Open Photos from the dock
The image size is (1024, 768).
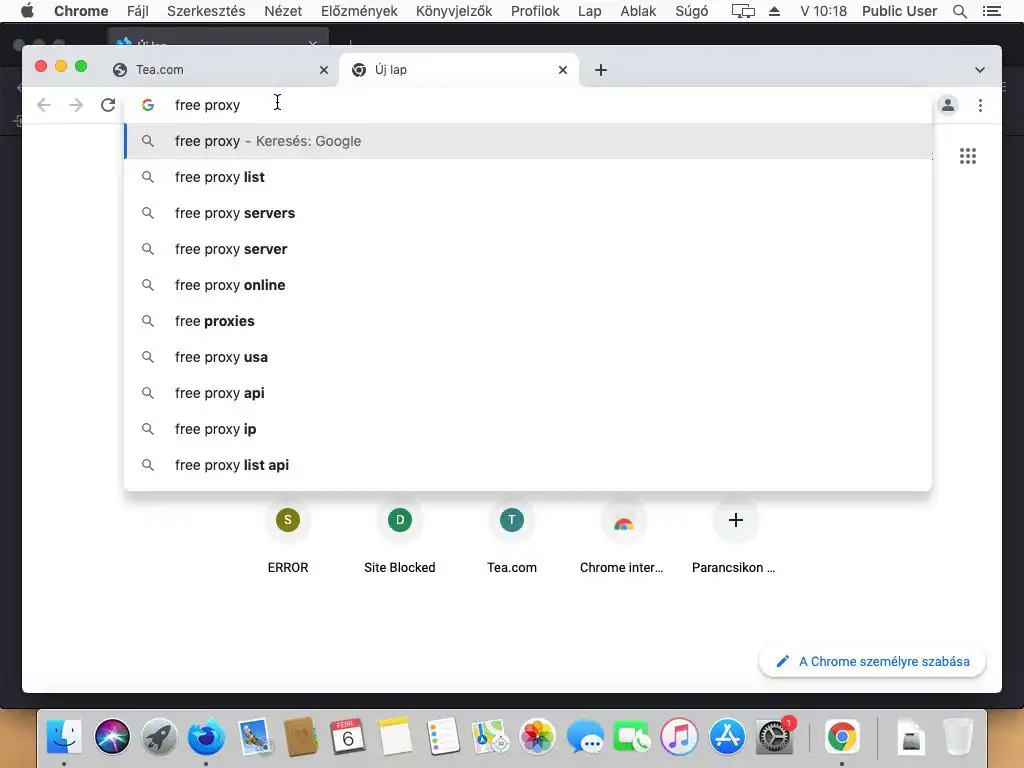(x=537, y=737)
